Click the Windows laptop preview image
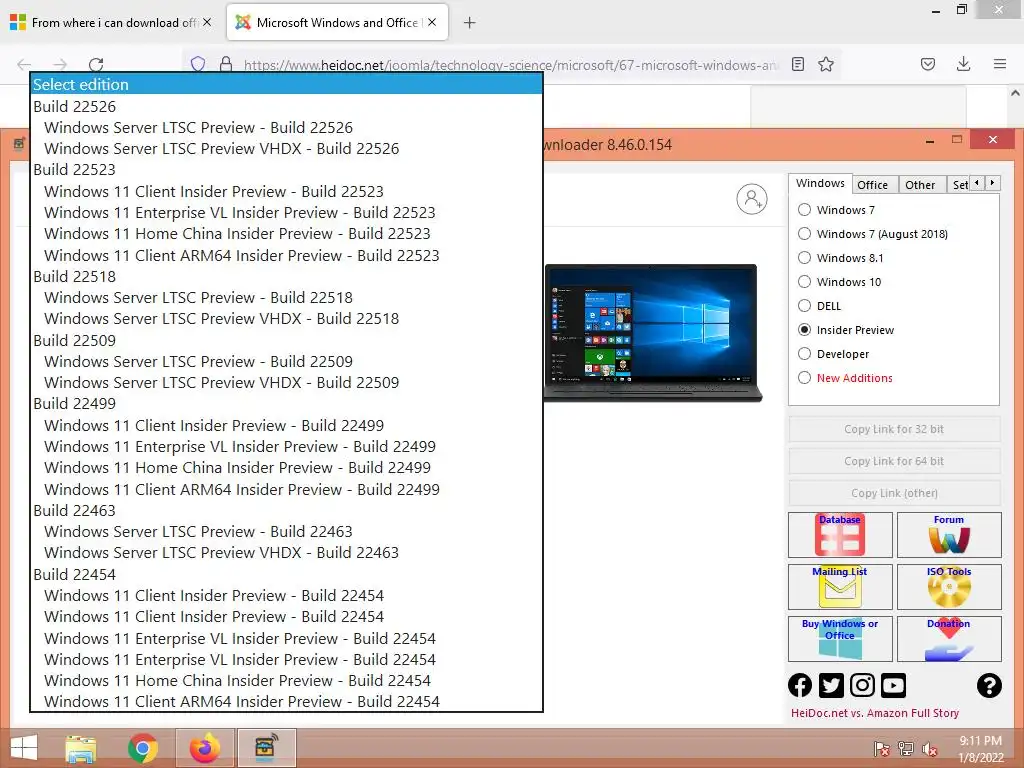 point(652,332)
